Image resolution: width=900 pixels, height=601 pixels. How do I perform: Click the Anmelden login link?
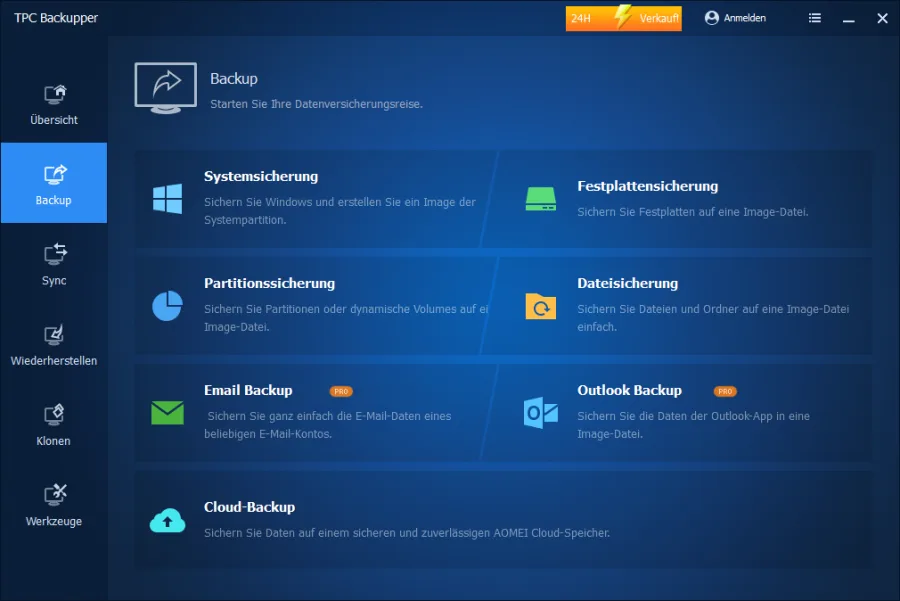[x=744, y=18]
